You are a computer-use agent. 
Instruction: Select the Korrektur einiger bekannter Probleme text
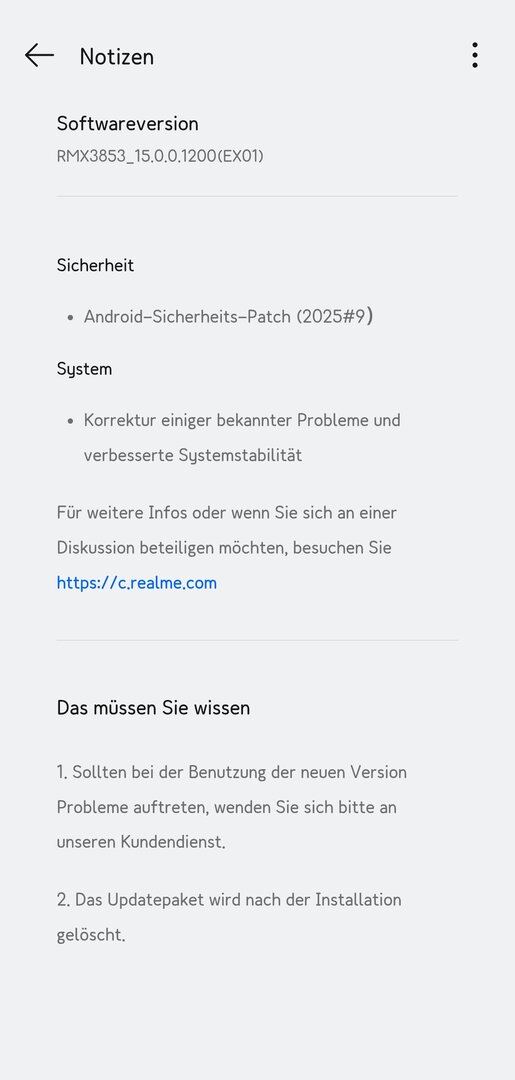[x=242, y=420]
